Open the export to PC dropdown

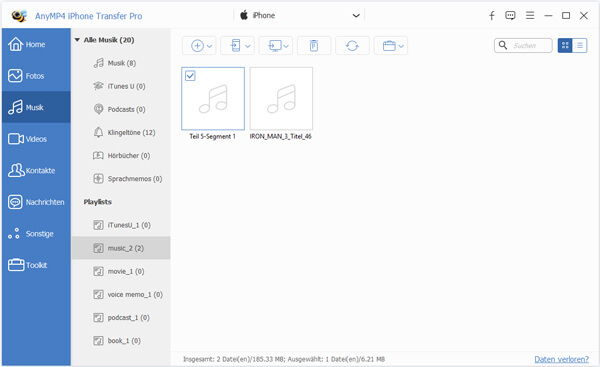276,46
